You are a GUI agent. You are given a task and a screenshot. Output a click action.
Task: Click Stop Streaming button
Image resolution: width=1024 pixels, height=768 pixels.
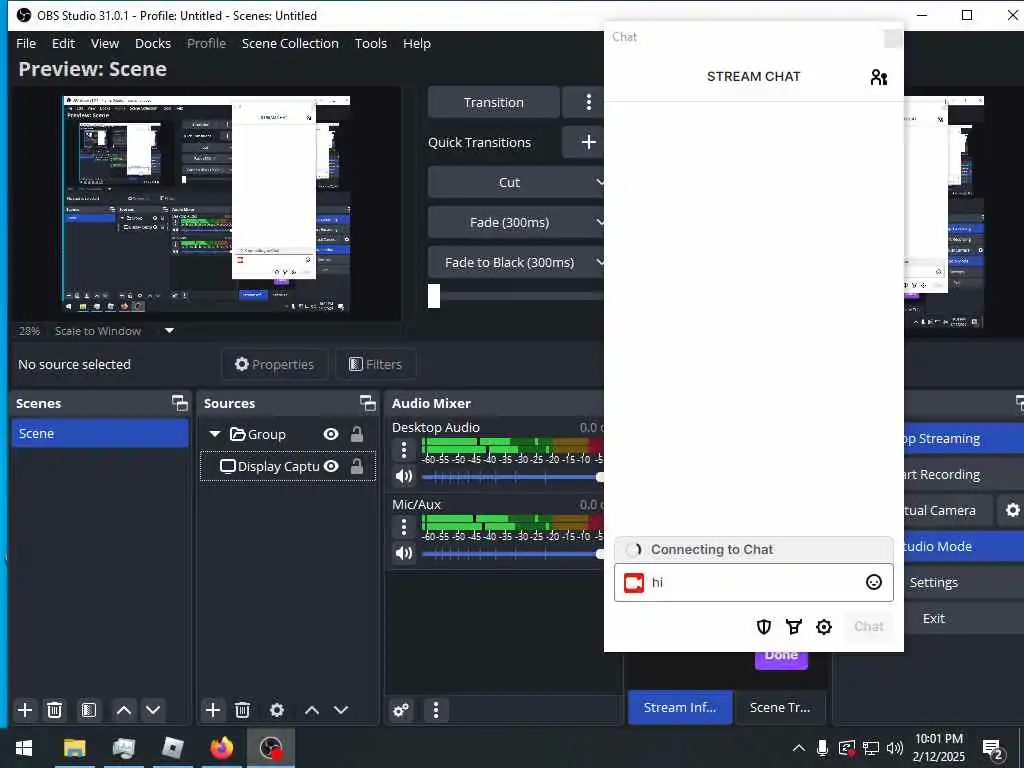point(964,438)
